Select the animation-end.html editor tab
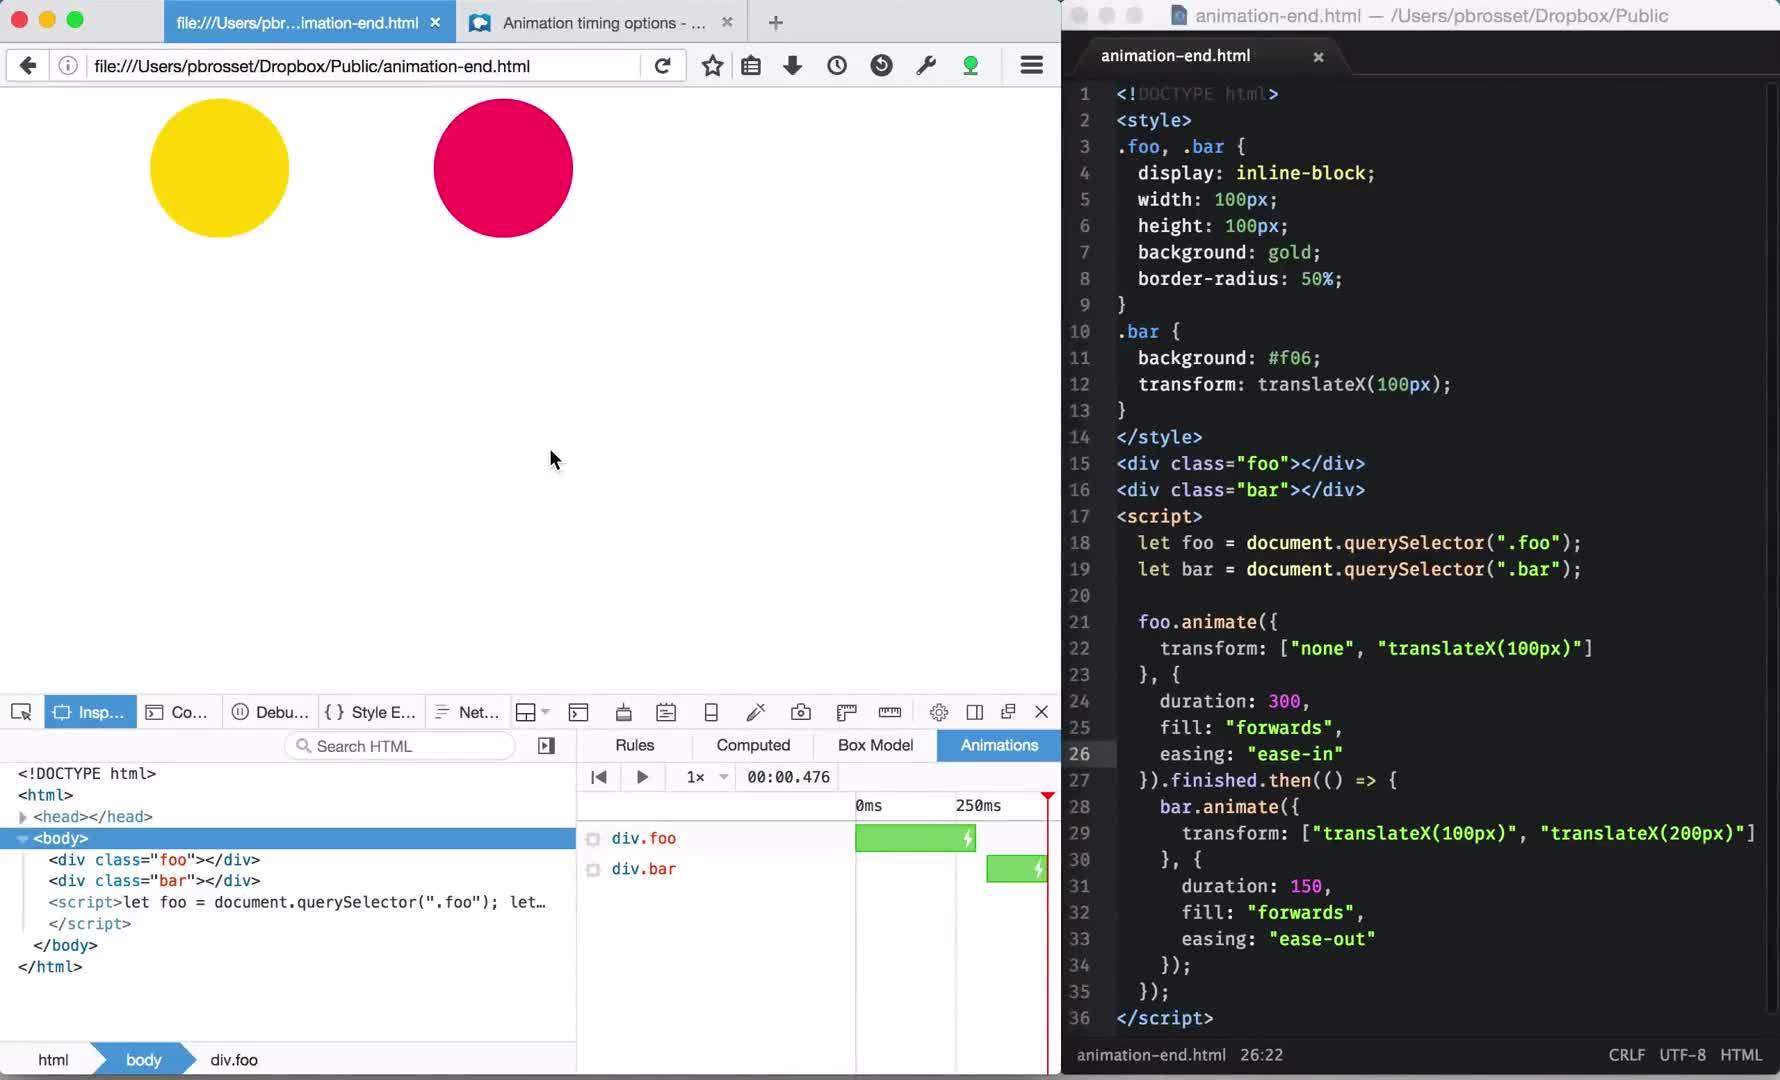1780x1080 pixels. 1212,56
